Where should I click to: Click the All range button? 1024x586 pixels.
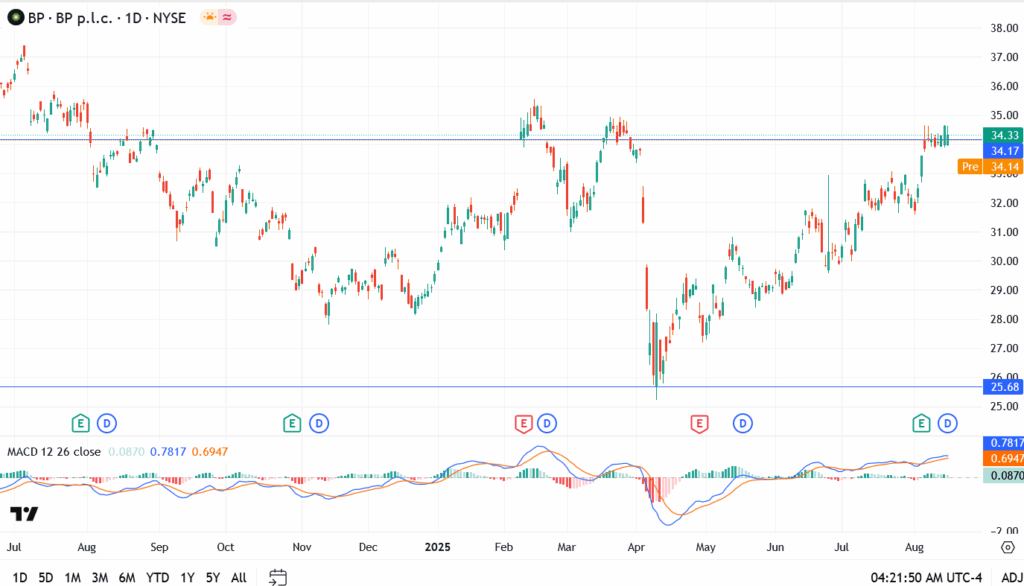click(x=239, y=577)
